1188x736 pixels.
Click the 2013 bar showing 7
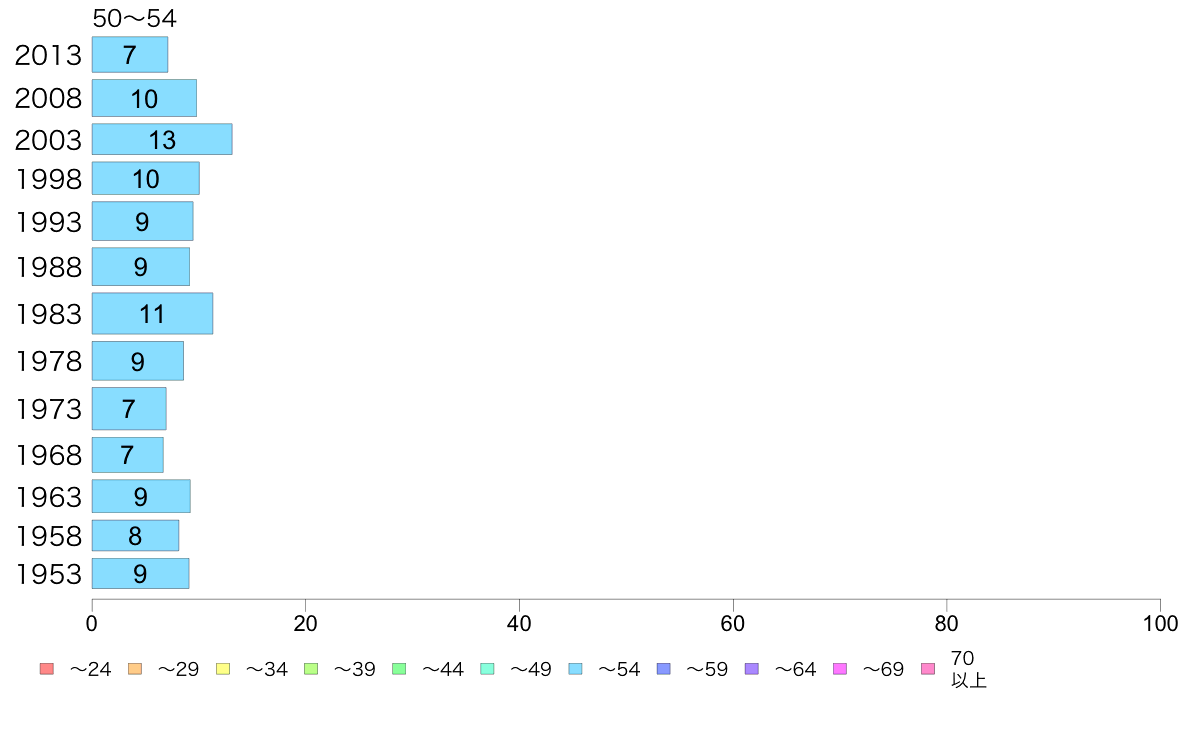click(130, 55)
